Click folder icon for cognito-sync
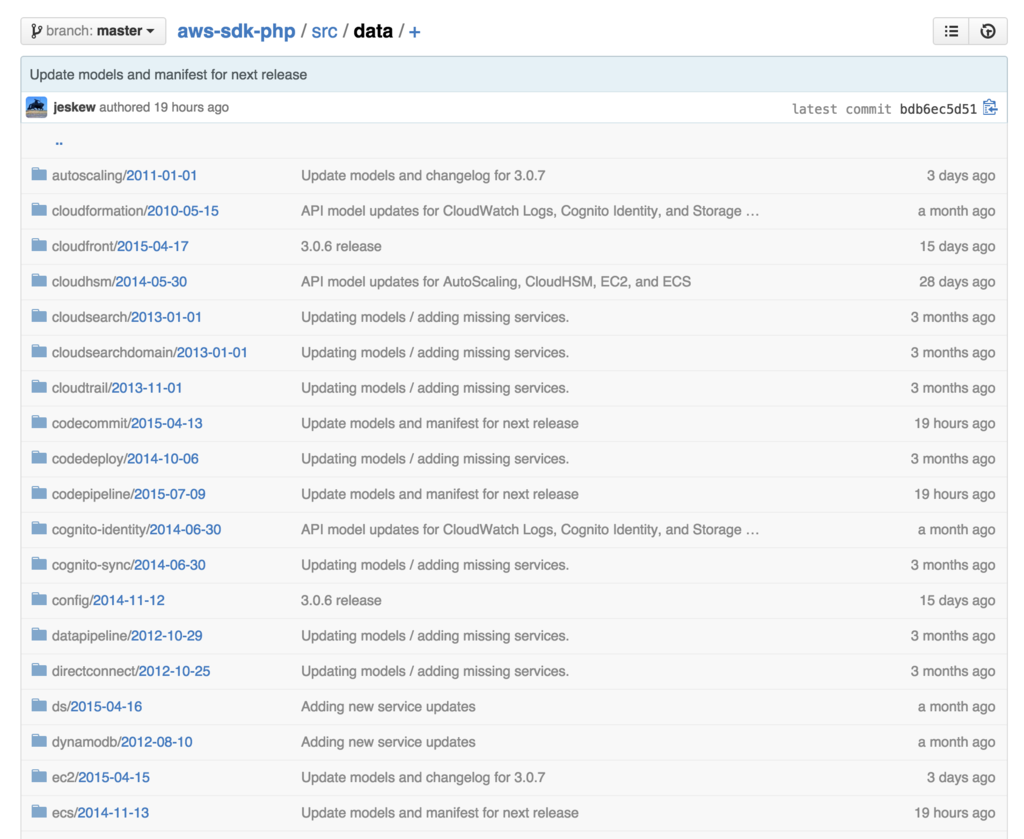The image size is (1024, 839). pos(39,563)
